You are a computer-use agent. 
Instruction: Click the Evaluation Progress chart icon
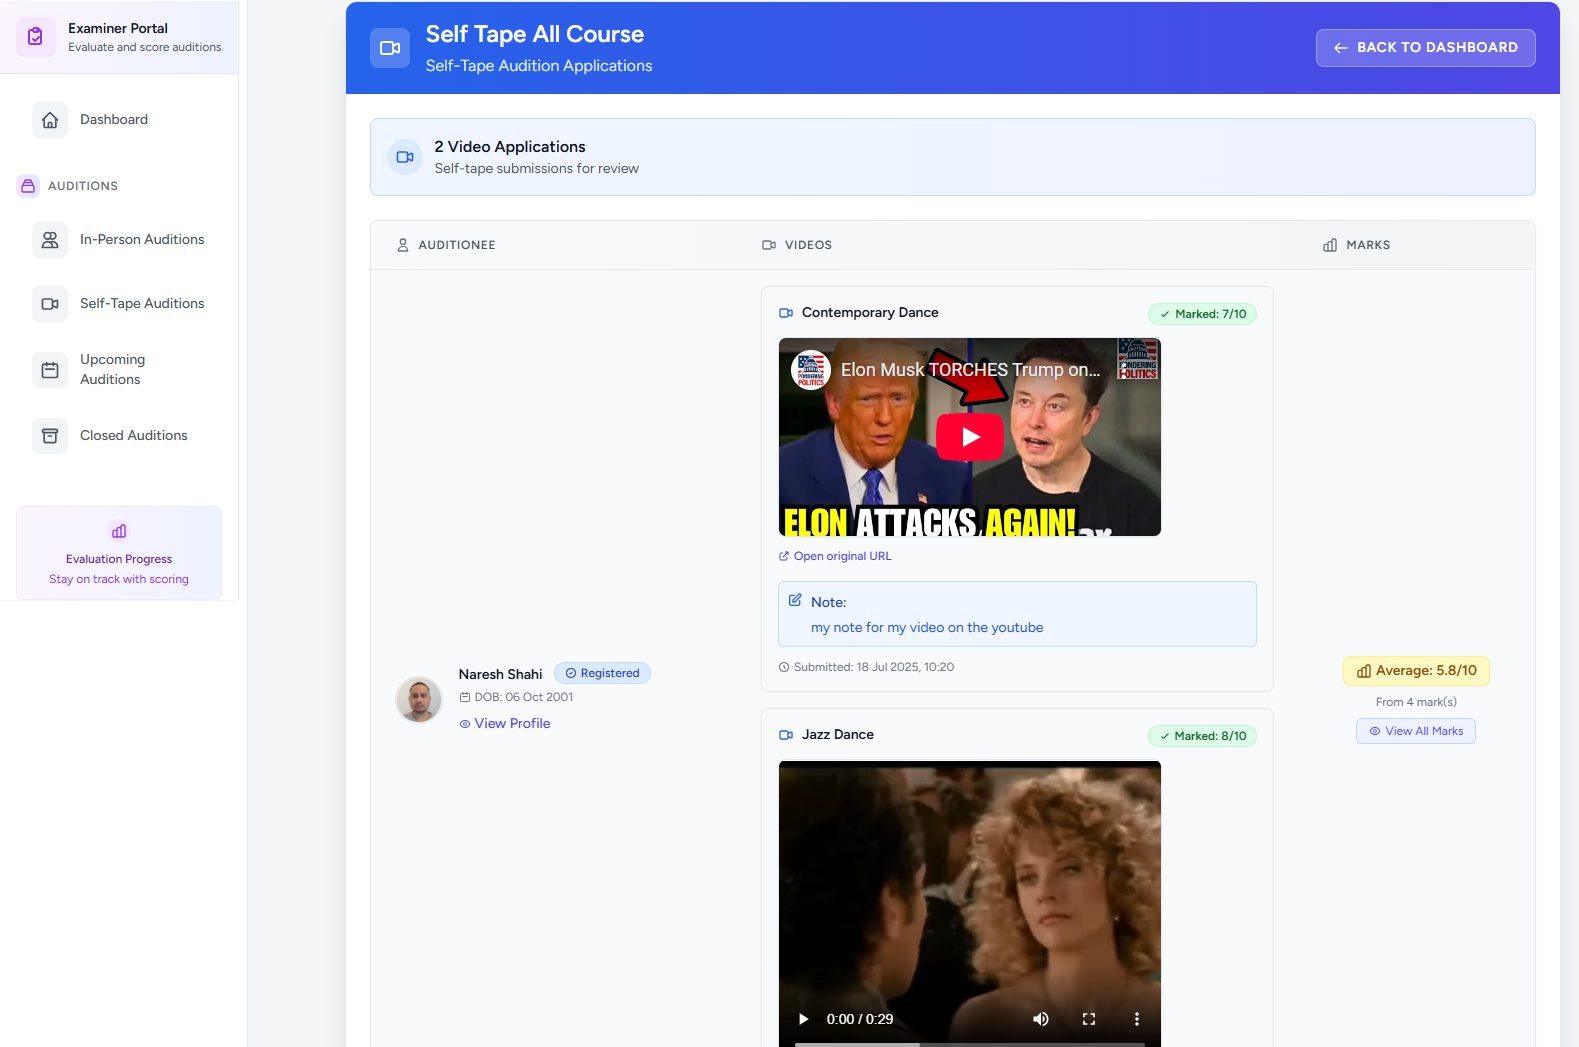119,531
